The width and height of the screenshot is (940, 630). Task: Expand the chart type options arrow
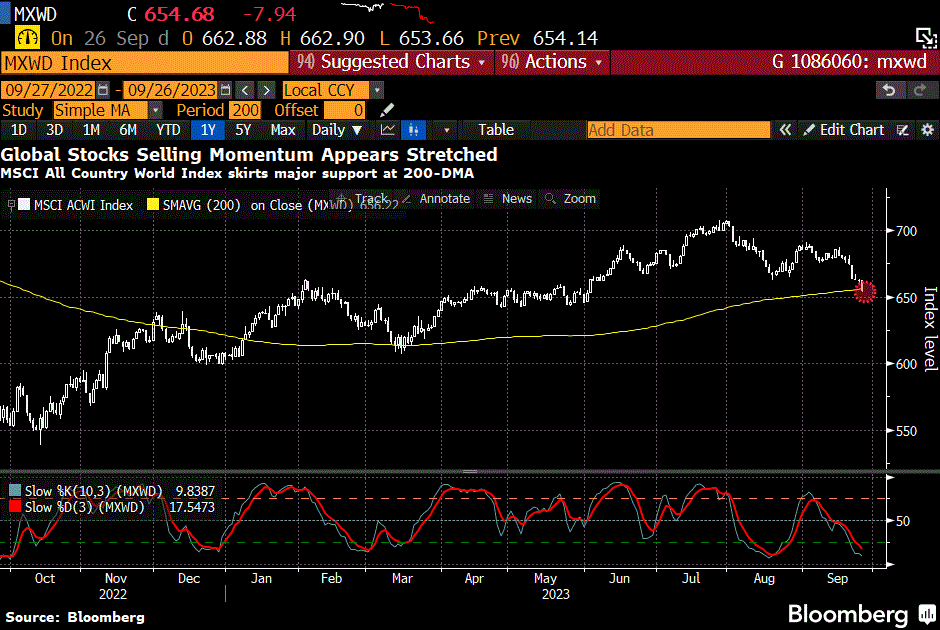point(446,129)
